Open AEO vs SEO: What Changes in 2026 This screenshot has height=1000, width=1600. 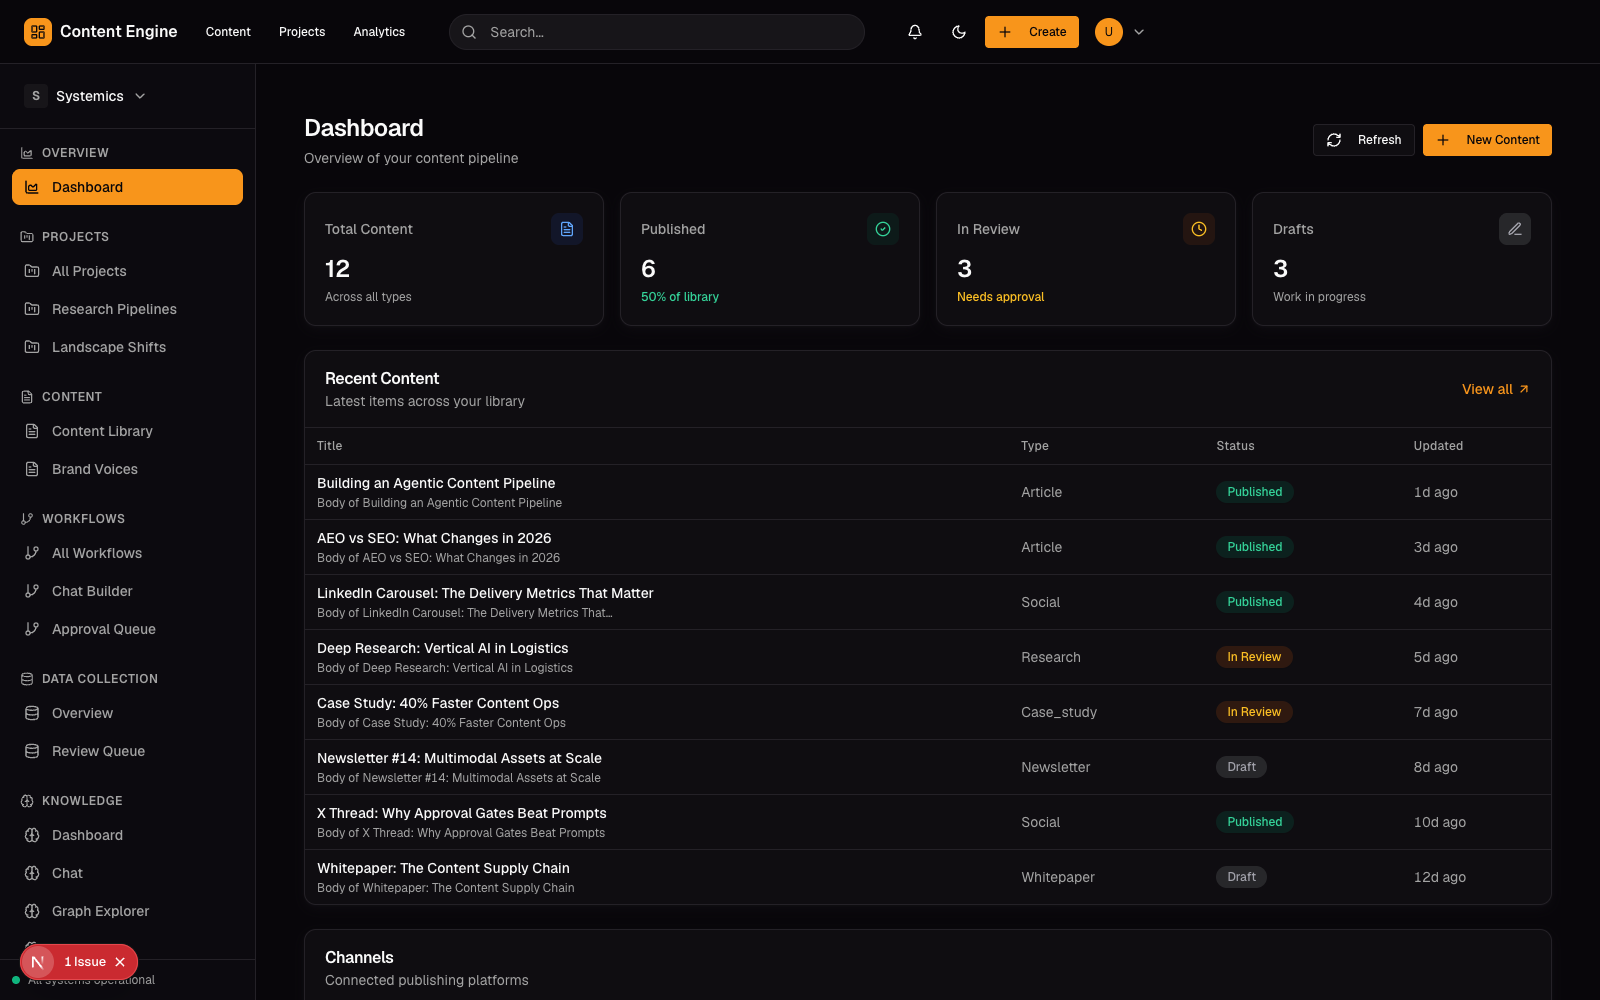(434, 538)
